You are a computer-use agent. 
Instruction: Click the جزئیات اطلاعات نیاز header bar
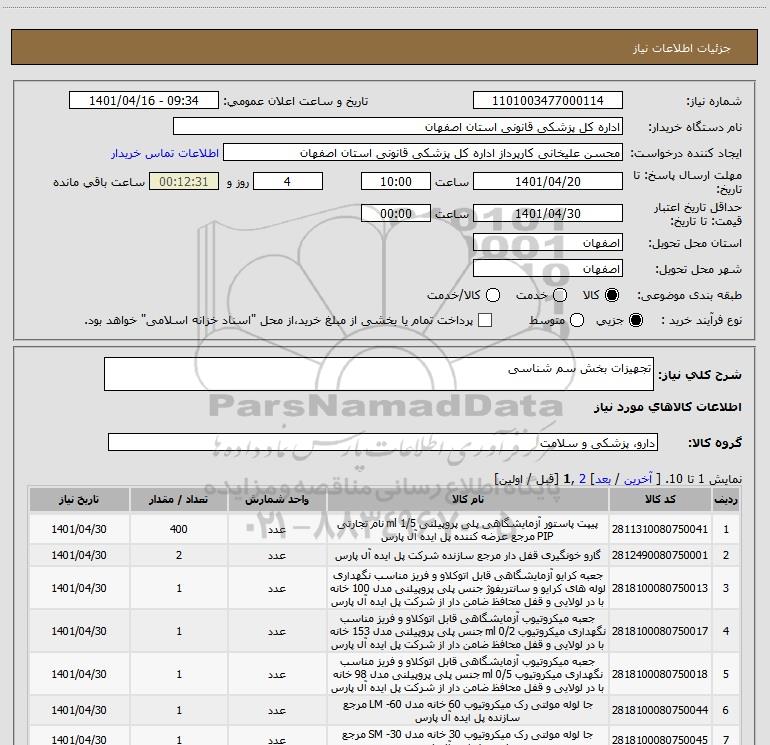[x=385, y=47]
